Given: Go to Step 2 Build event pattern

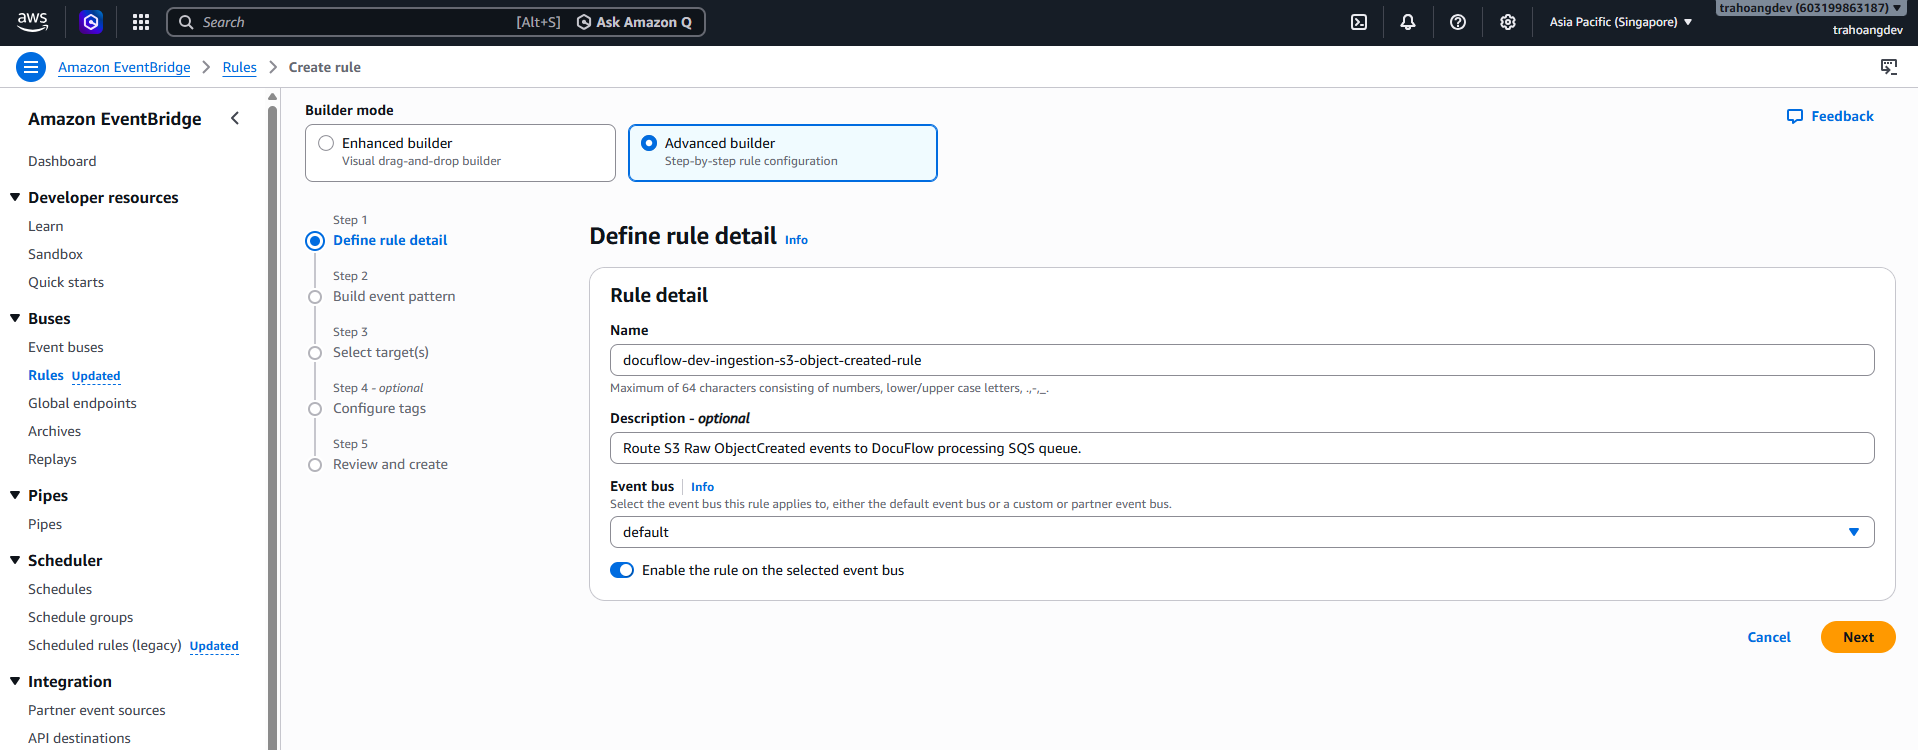Looking at the screenshot, I should pos(394,296).
